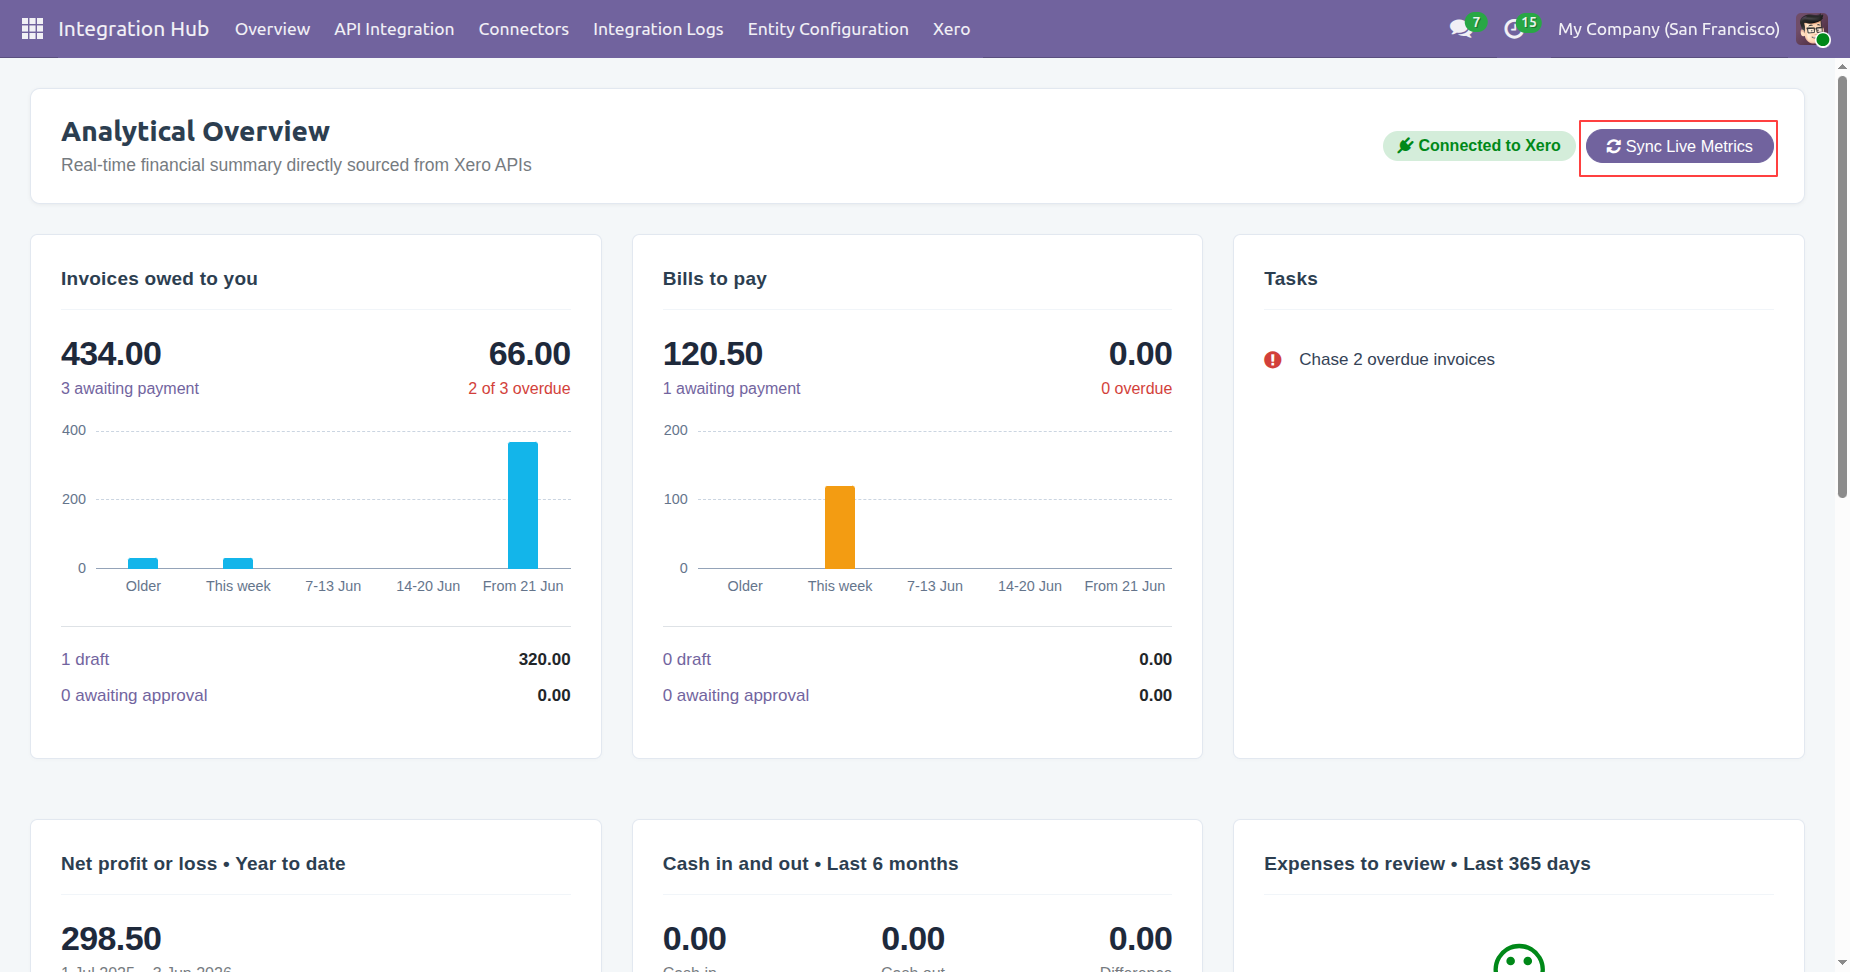Open the 1 awaiting payment bills link
Viewport: 1850px width, 972px height.
[x=731, y=388]
